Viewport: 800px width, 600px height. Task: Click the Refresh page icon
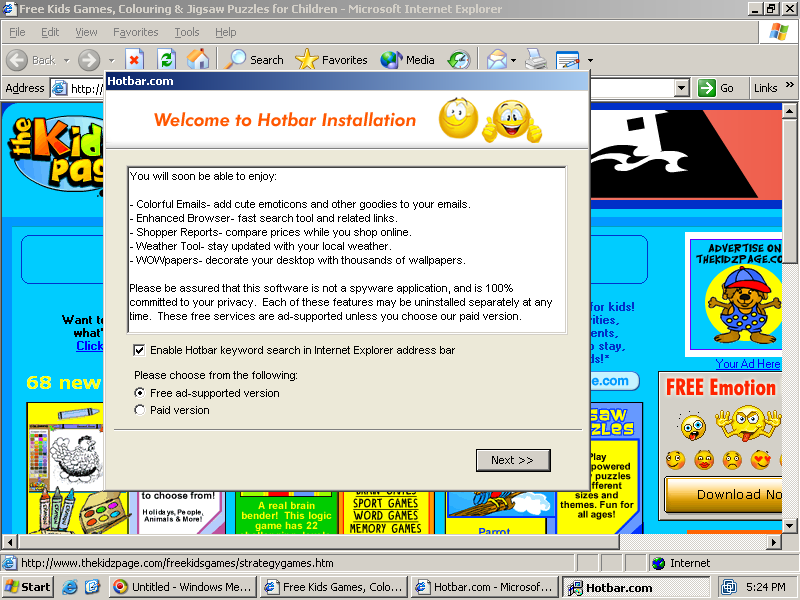[x=166, y=60]
